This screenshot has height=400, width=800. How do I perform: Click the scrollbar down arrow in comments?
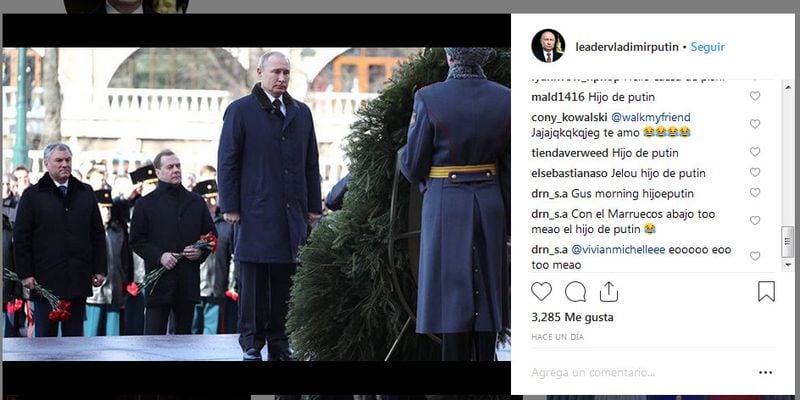(788, 265)
